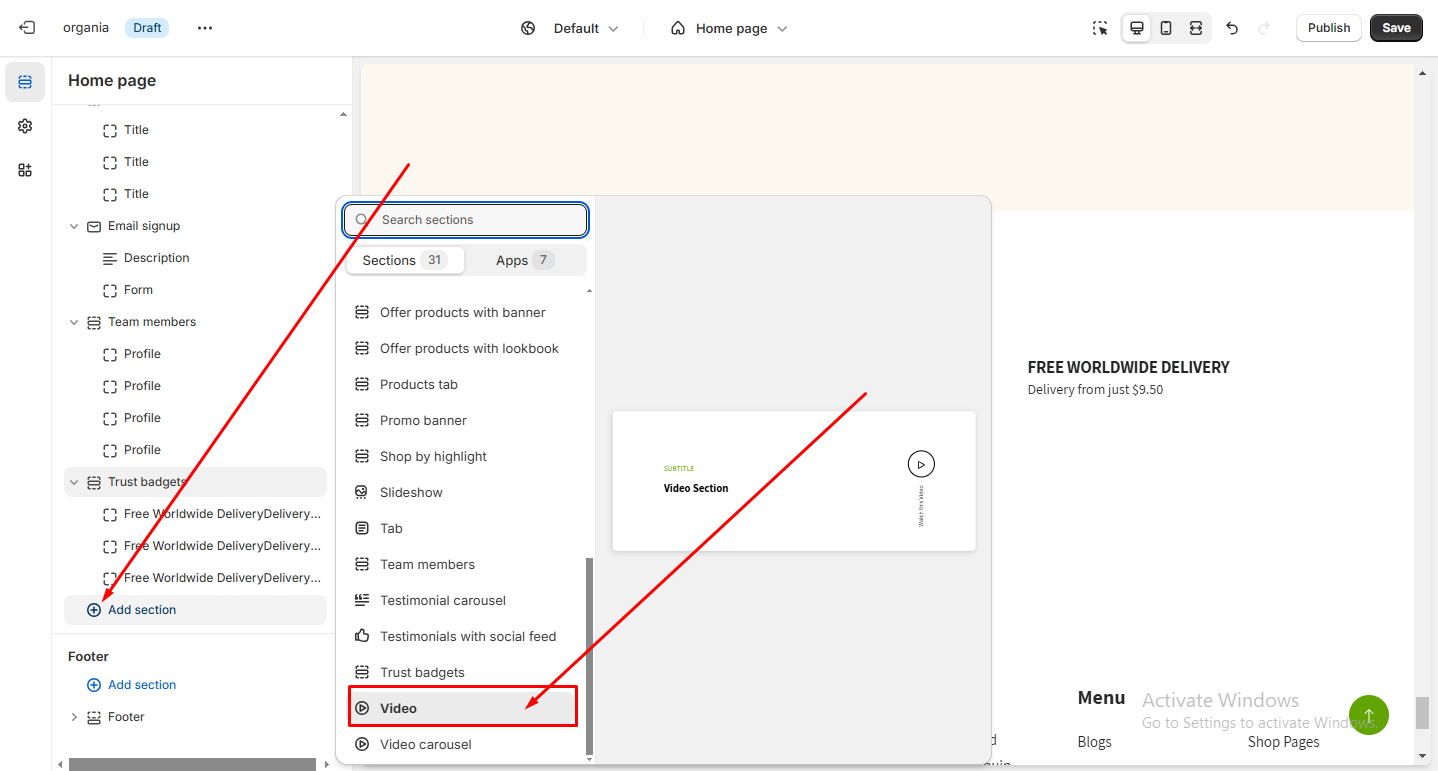This screenshot has height=771, width=1438.
Task: Expand the Footer section
Action: click(x=74, y=717)
